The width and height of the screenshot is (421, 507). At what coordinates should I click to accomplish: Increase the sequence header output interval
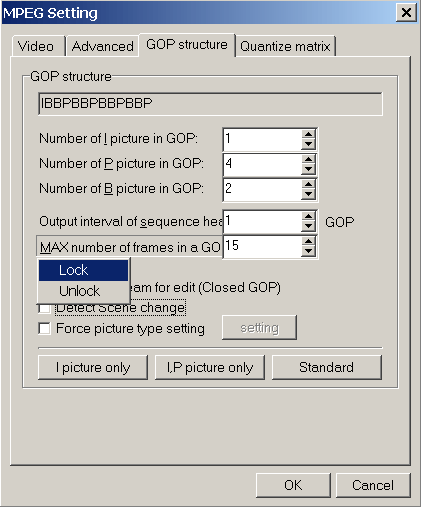click(308, 217)
